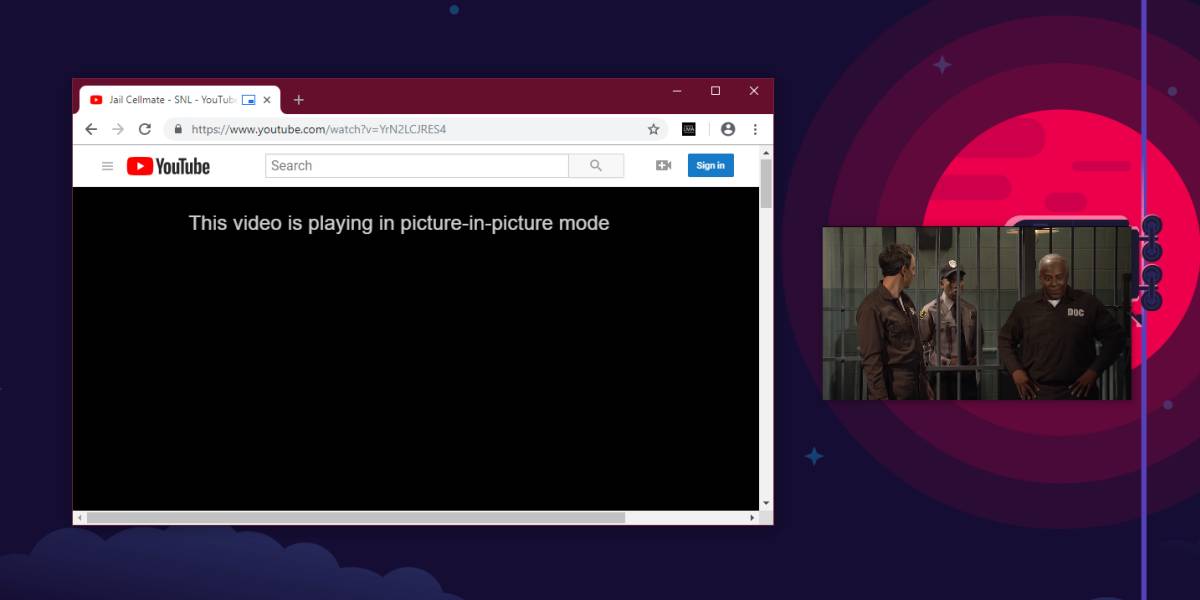Go to YouTube home via logo
This screenshot has width=1200, height=600.
click(168, 166)
